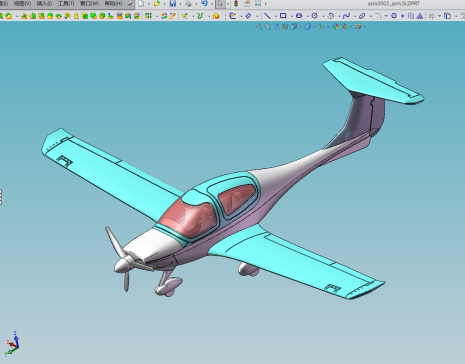Create a new document with the blank page icon
This screenshot has height=364, width=465.
(141, 4)
